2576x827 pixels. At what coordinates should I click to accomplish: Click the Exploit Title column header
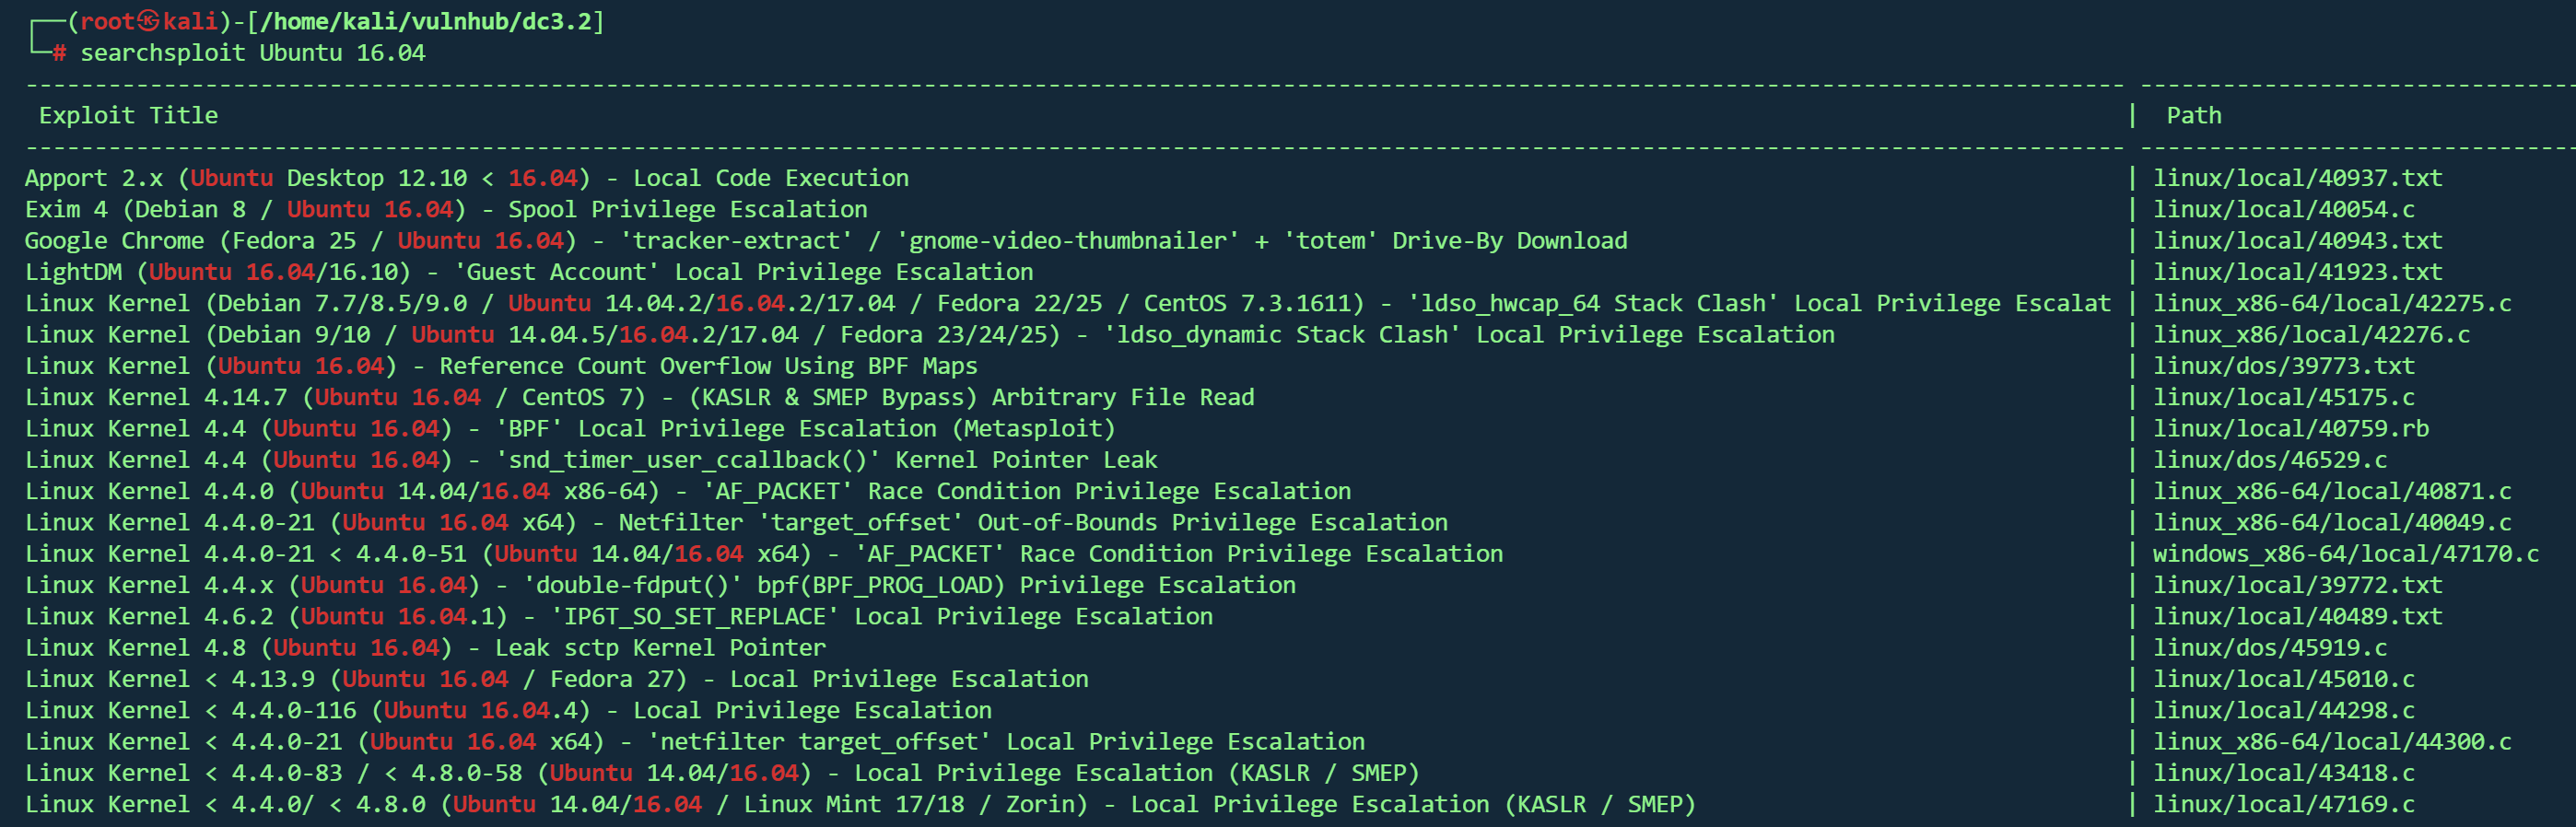pos(128,116)
